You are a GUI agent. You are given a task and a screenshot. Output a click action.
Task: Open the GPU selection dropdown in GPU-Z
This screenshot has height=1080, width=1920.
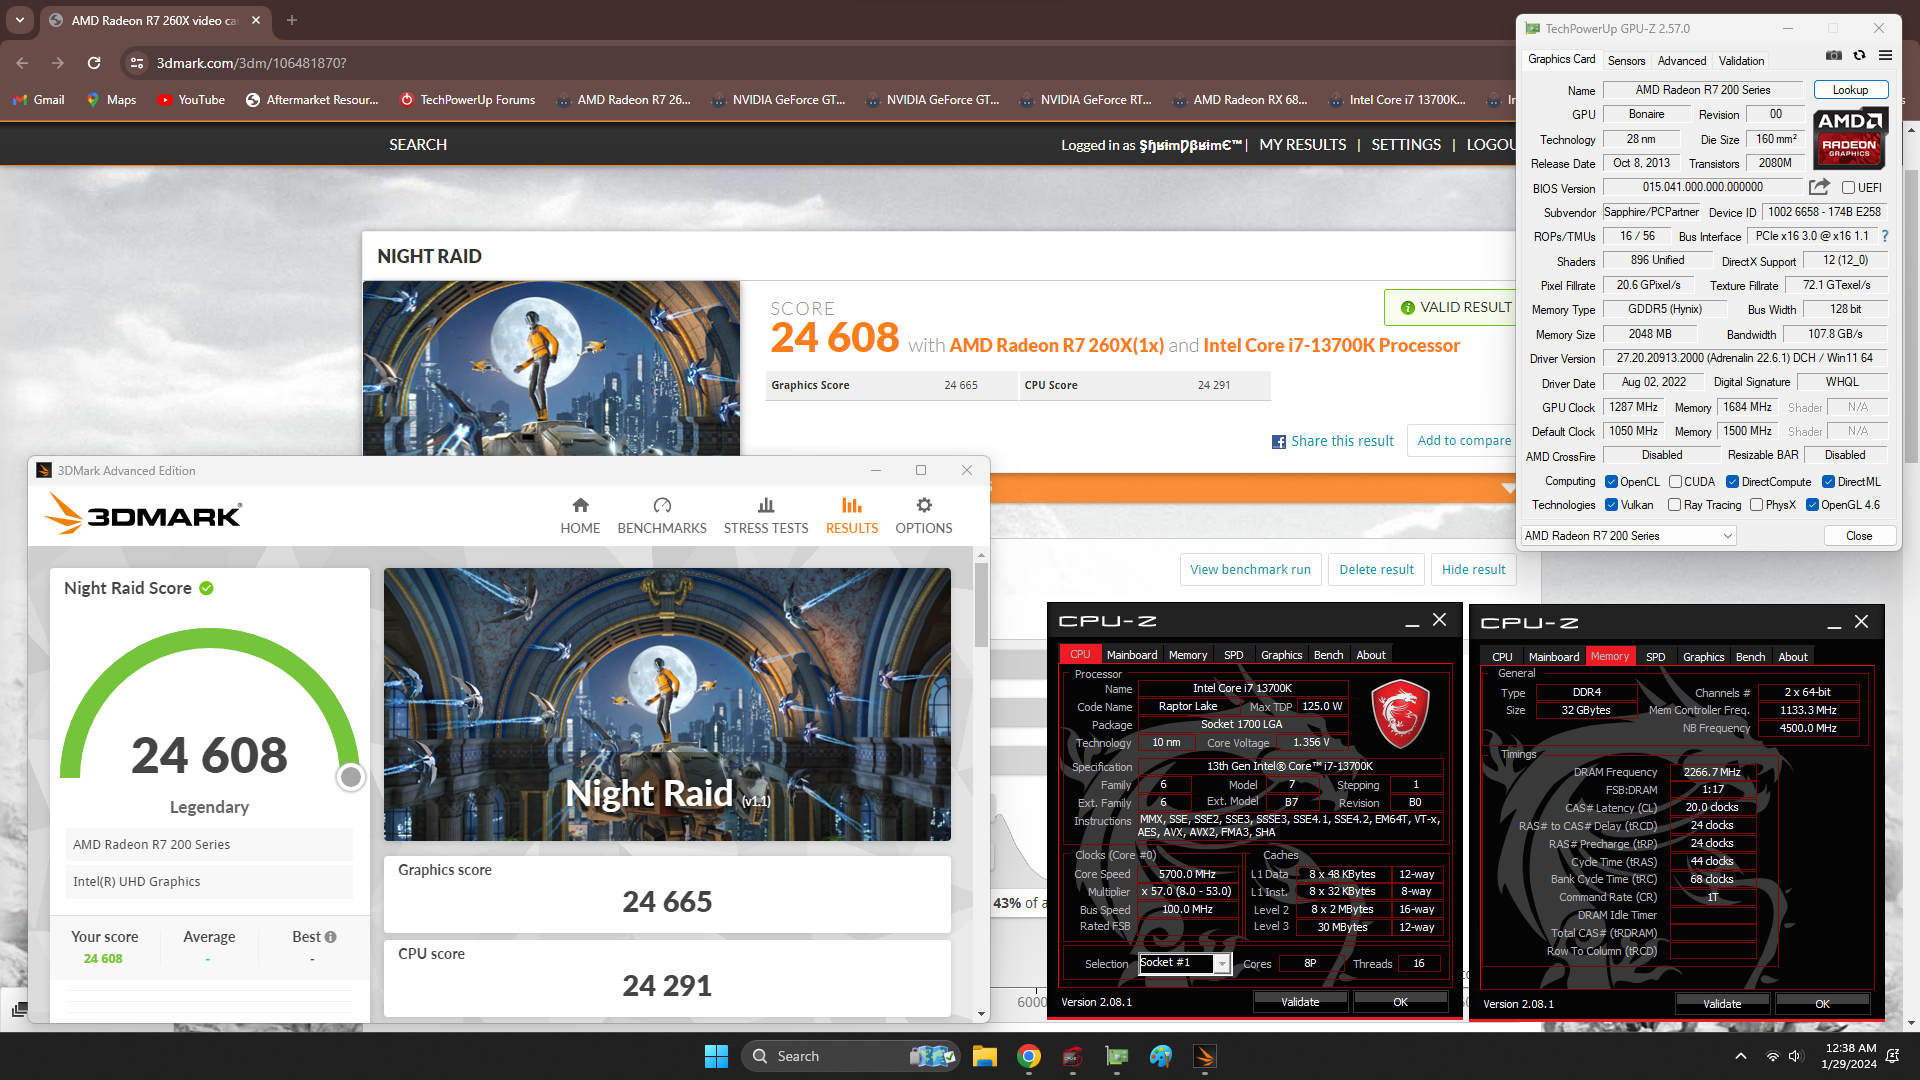1628,536
